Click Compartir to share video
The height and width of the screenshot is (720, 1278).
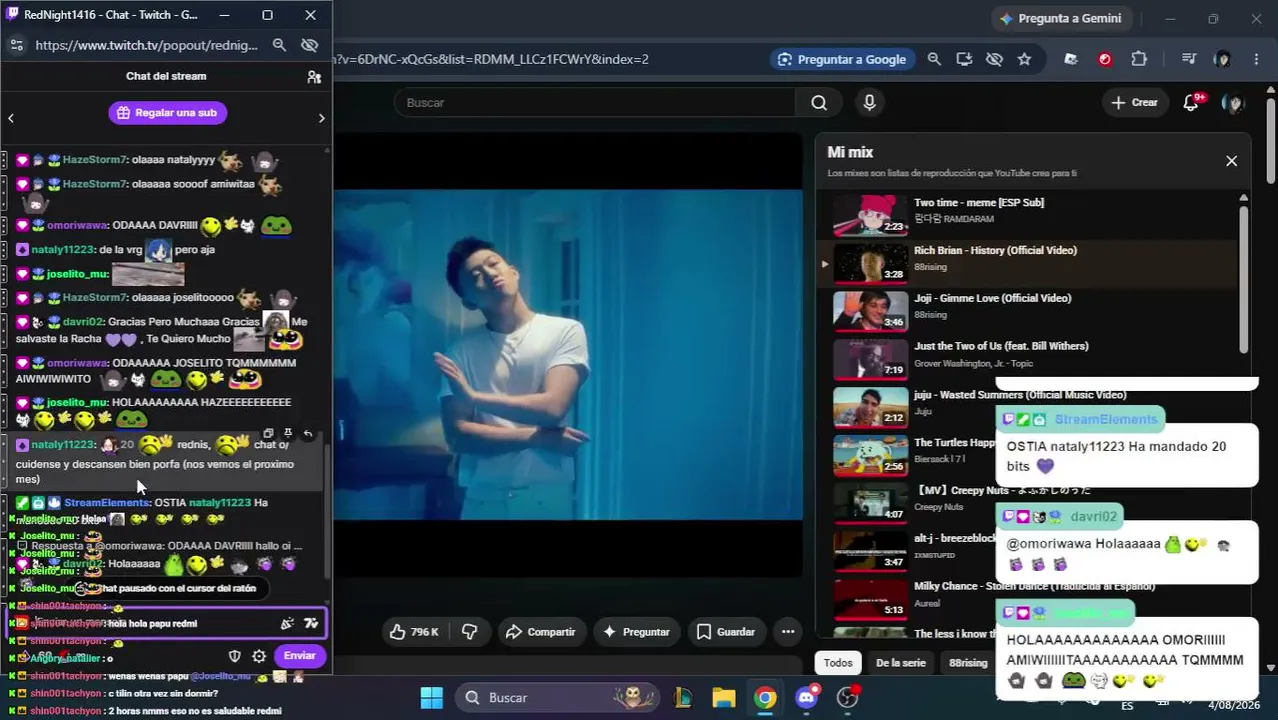pos(540,632)
